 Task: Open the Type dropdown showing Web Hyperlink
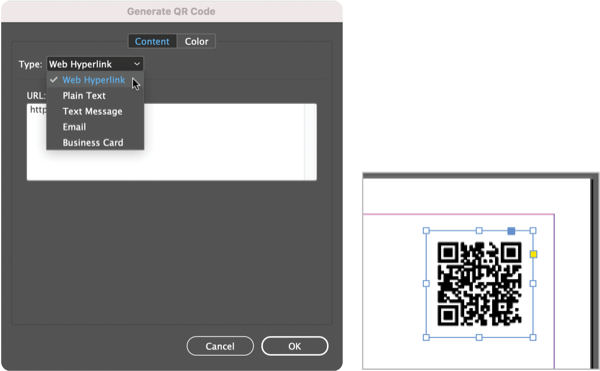(95, 64)
